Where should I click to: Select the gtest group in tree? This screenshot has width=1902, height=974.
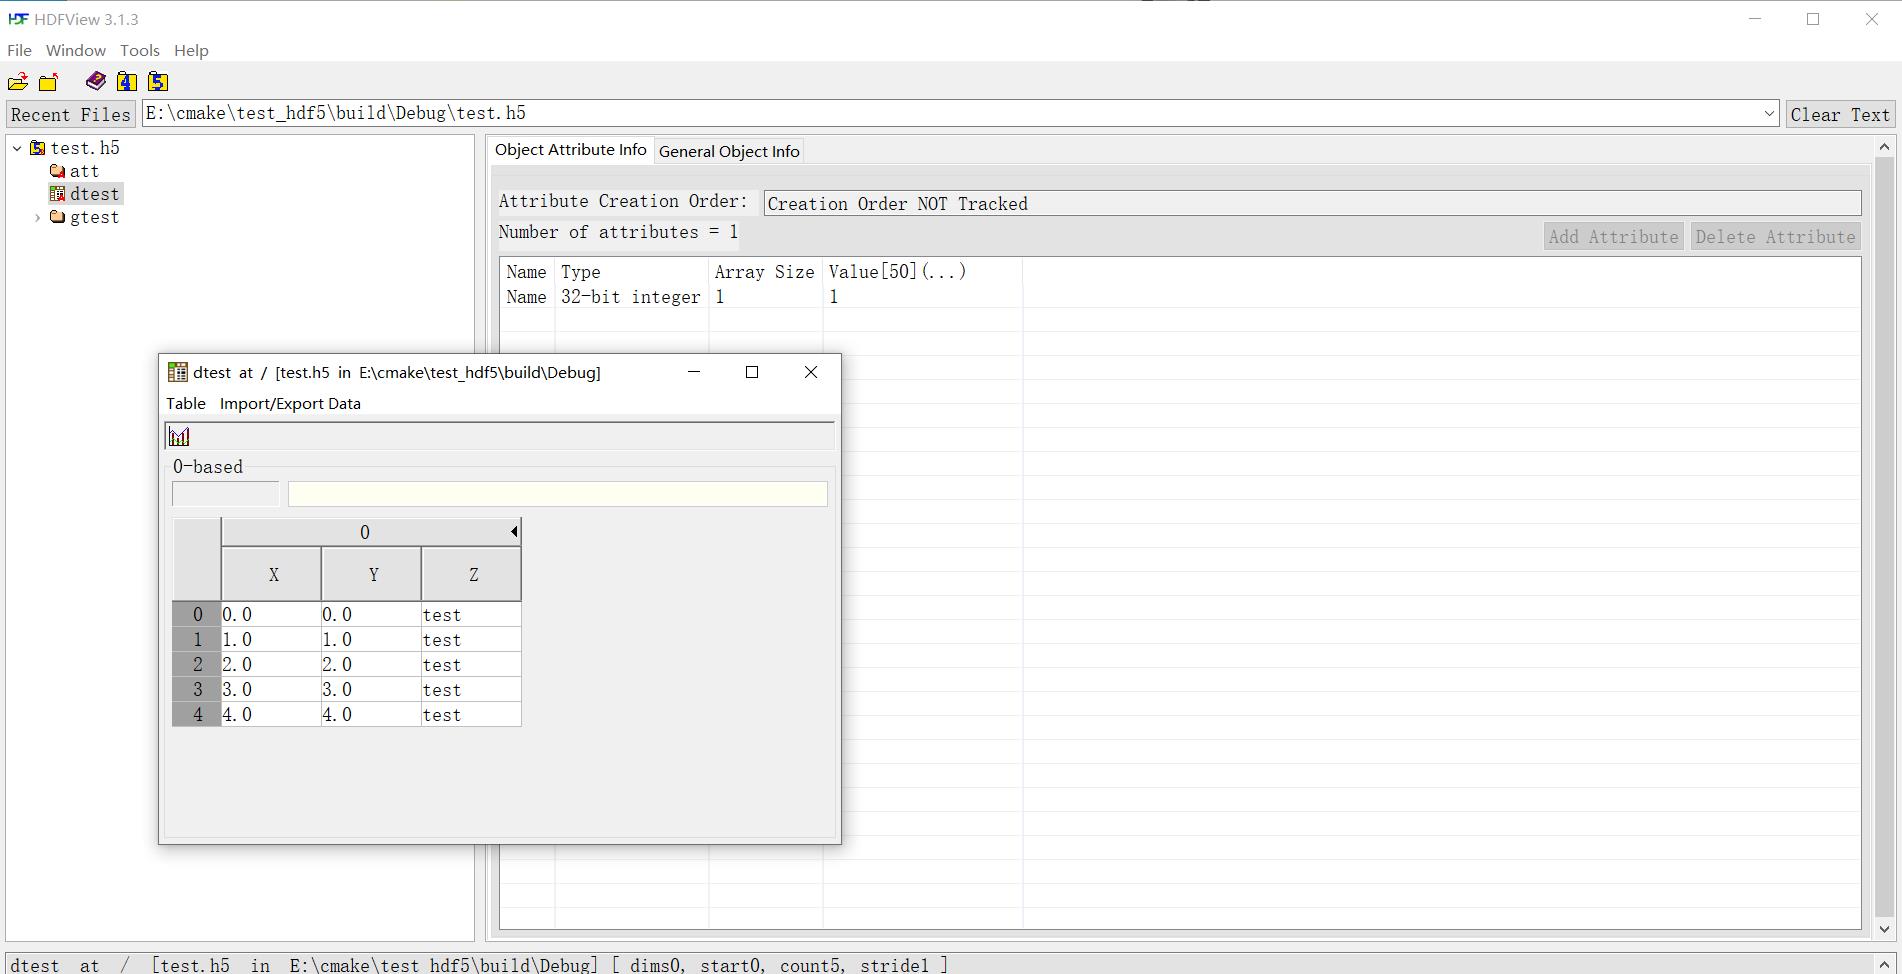click(94, 217)
